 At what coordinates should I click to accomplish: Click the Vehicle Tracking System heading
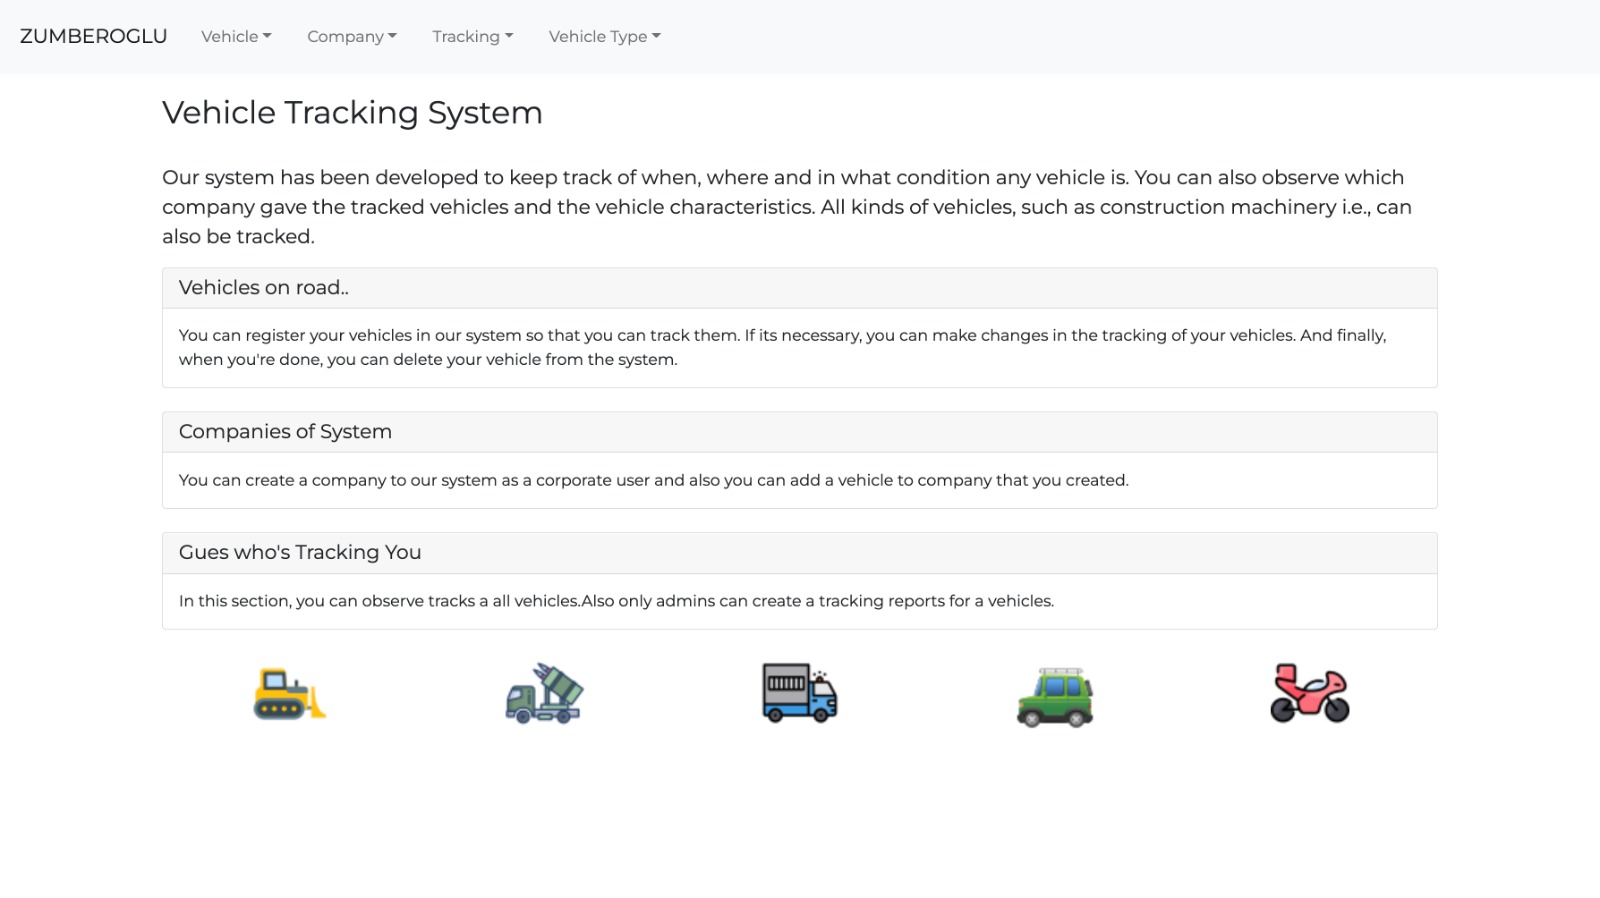tap(352, 112)
